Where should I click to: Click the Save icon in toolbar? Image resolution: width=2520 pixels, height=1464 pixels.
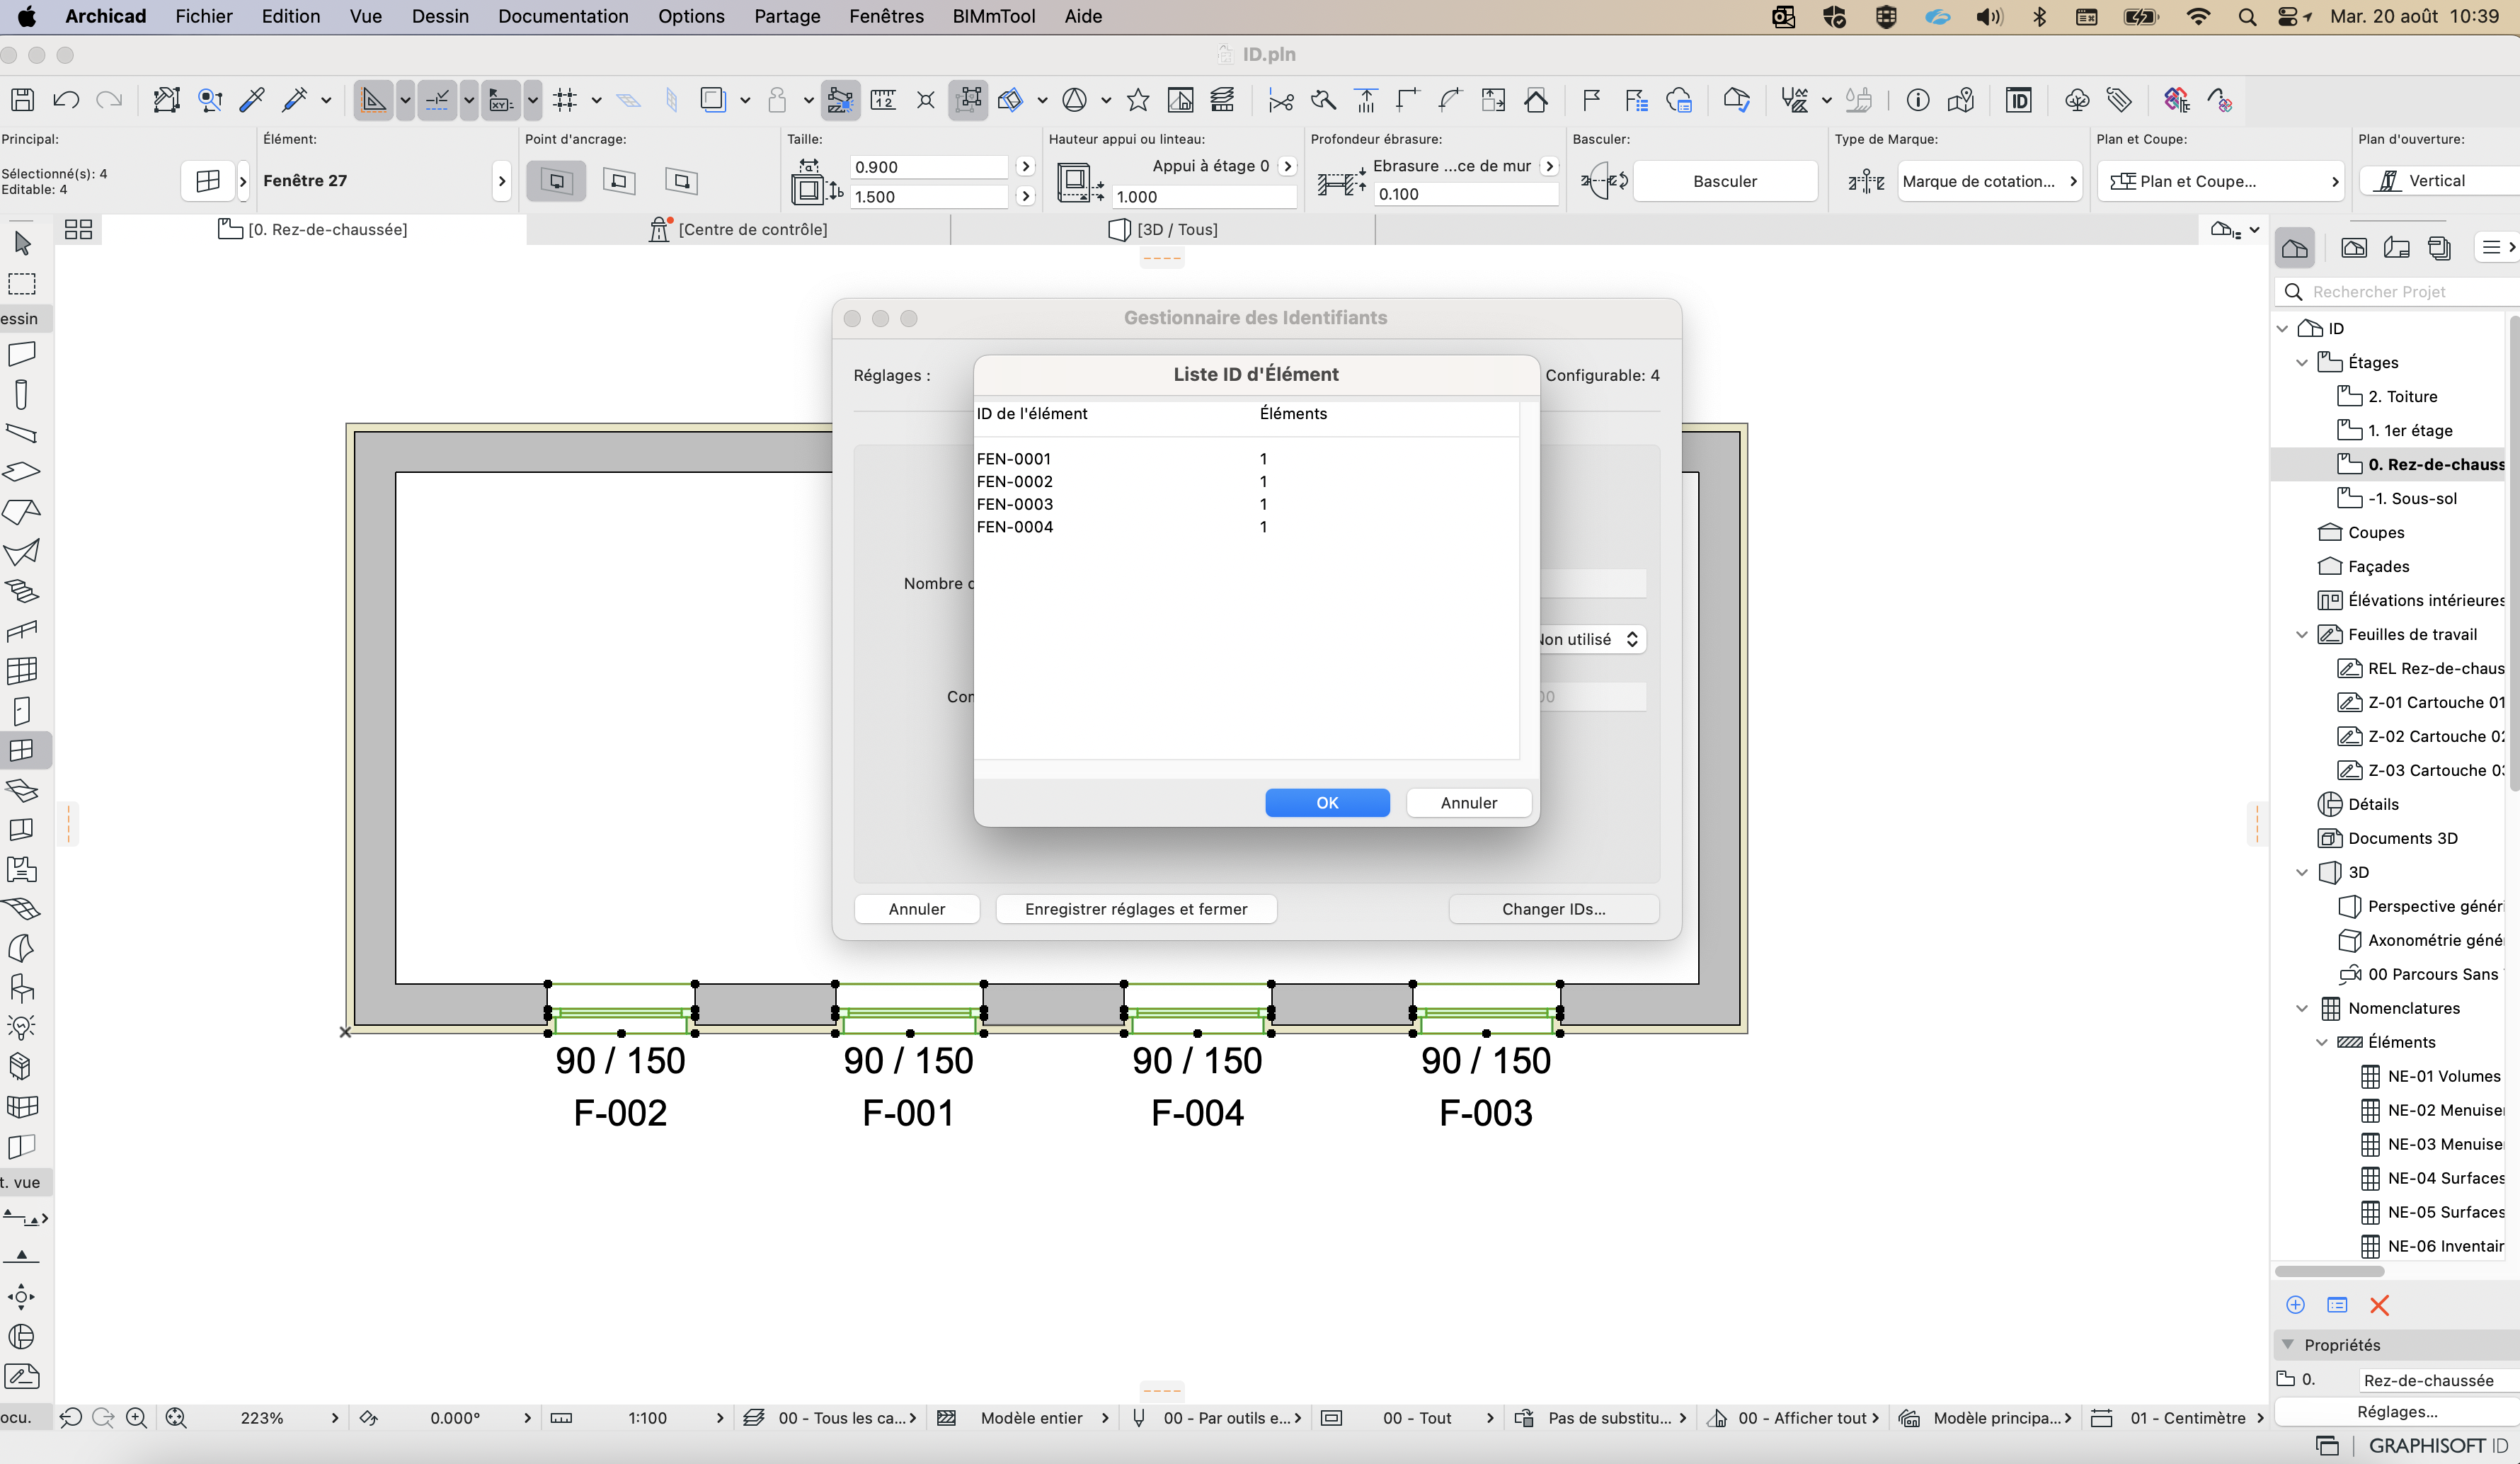point(22,99)
